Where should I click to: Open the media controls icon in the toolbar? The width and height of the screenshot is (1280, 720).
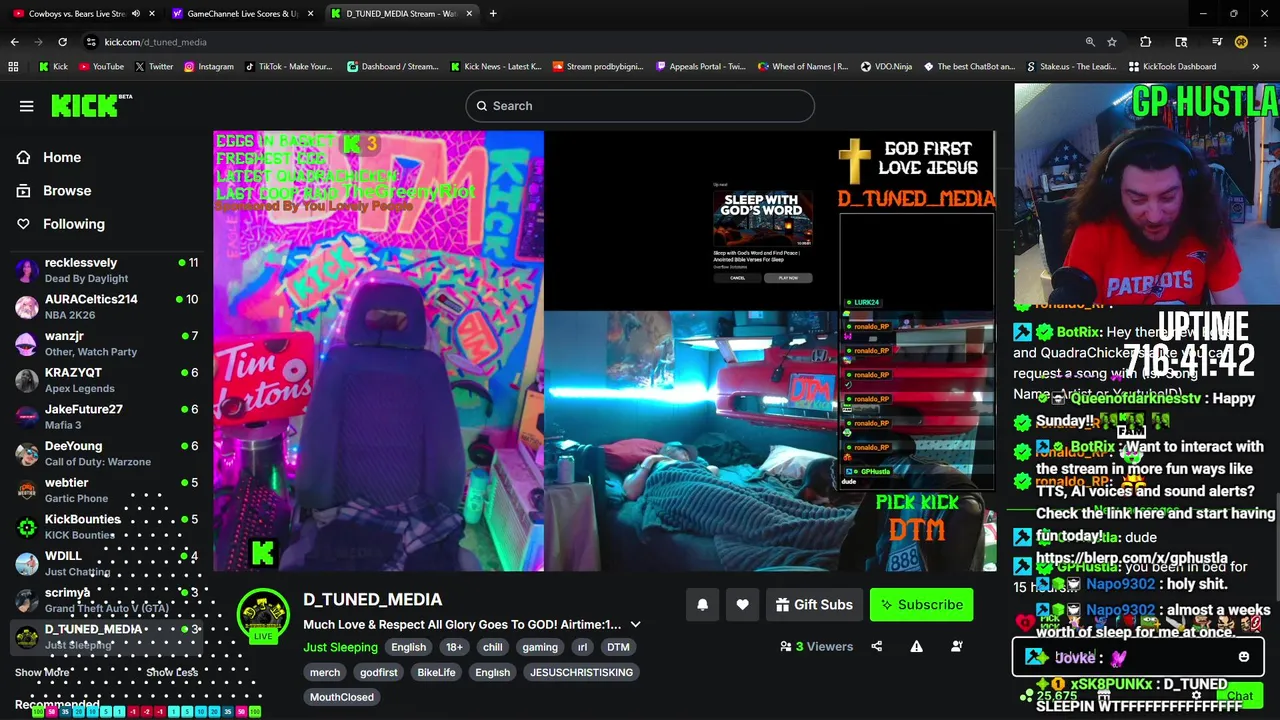click(x=1217, y=42)
